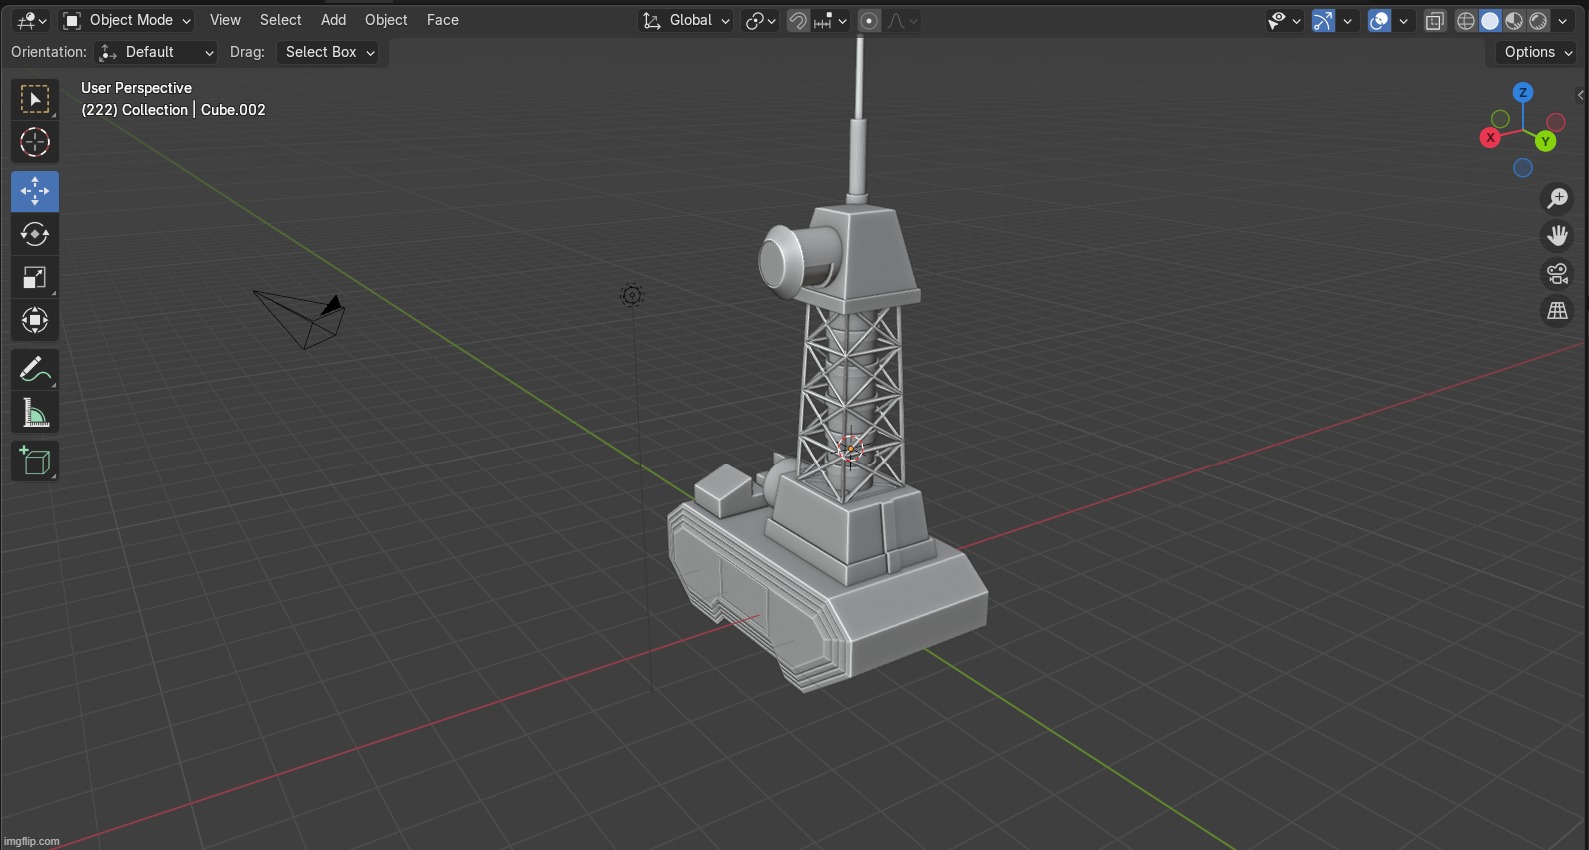Viewport: 1589px width, 850px height.
Task: Open the snapping options dropdown
Action: (832, 20)
